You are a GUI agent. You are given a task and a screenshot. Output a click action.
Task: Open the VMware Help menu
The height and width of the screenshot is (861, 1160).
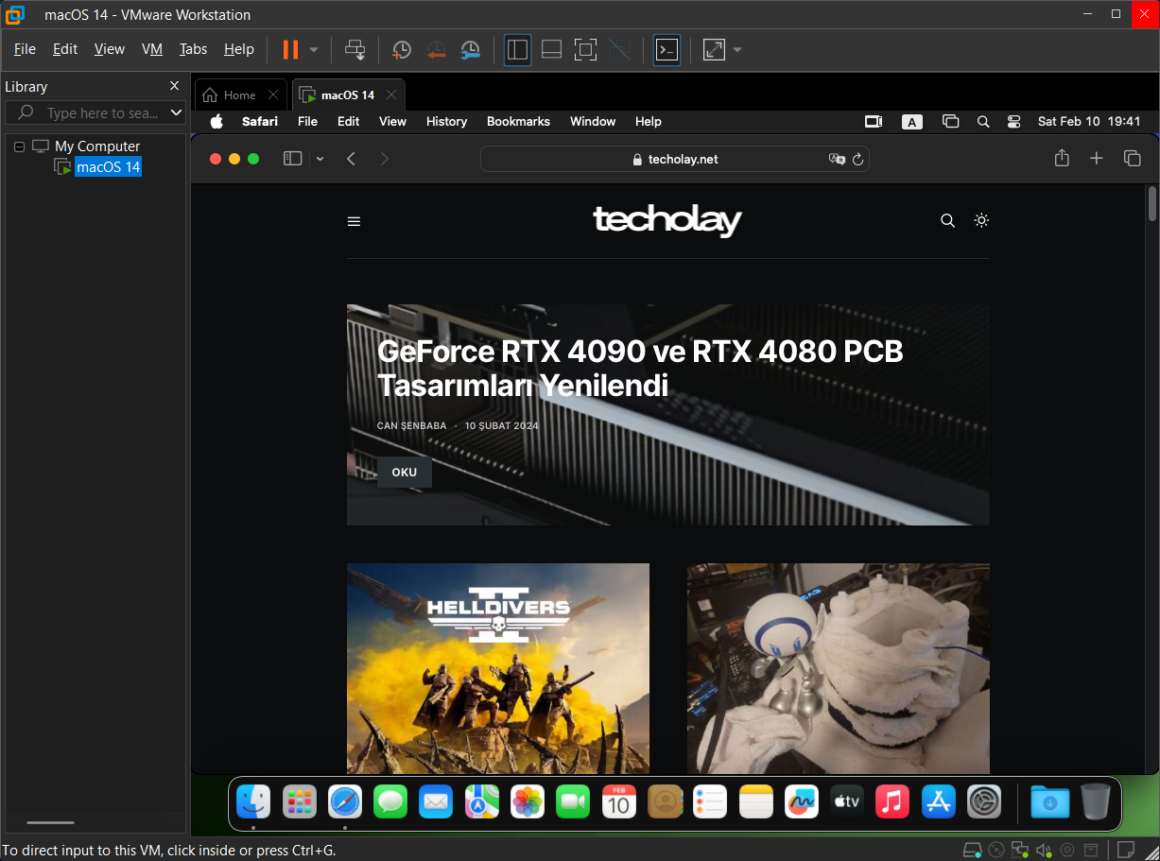[x=239, y=49]
